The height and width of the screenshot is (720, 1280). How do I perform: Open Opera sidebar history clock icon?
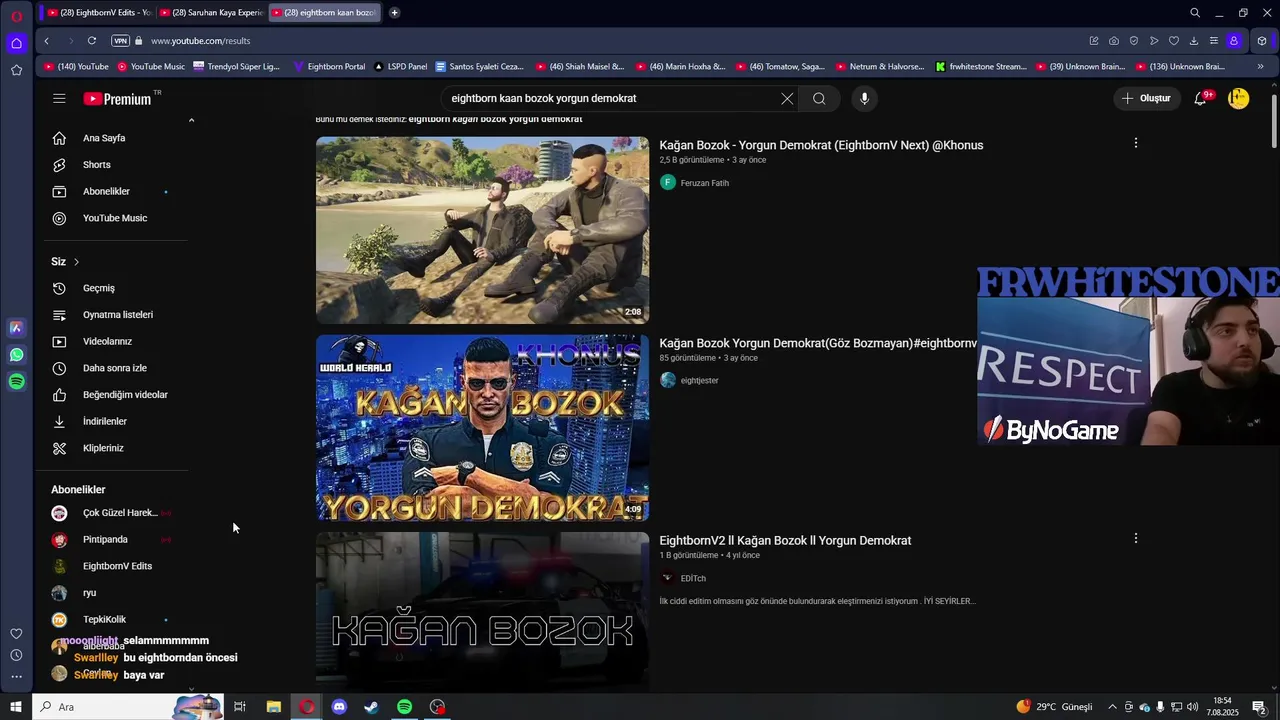tap(16, 655)
